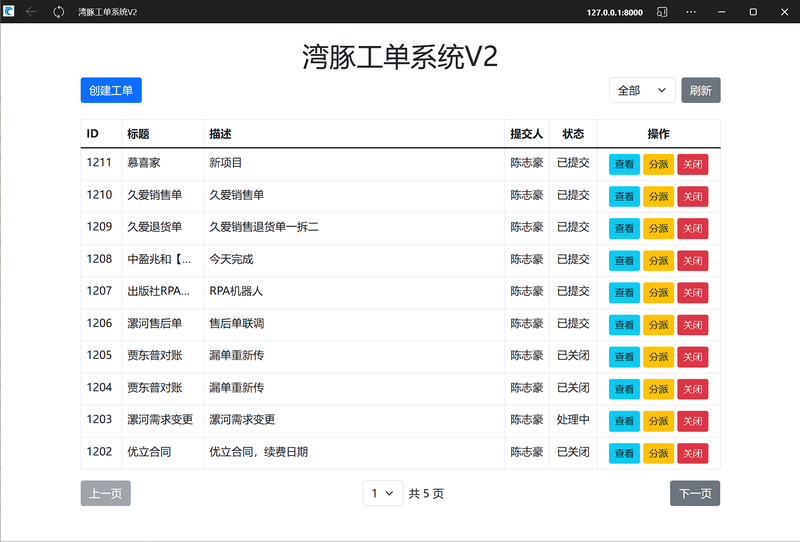The height and width of the screenshot is (542, 800).
Task: Click 关闭 on ticket 1205 row
Action: pos(692,357)
